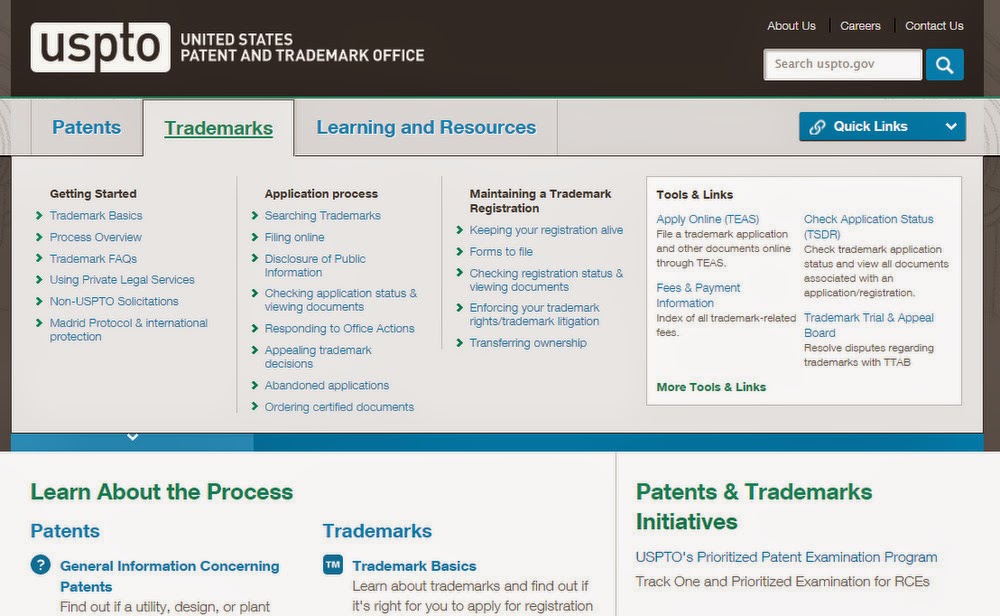The image size is (1000, 616).
Task: Open the Careers link
Action: point(860,26)
